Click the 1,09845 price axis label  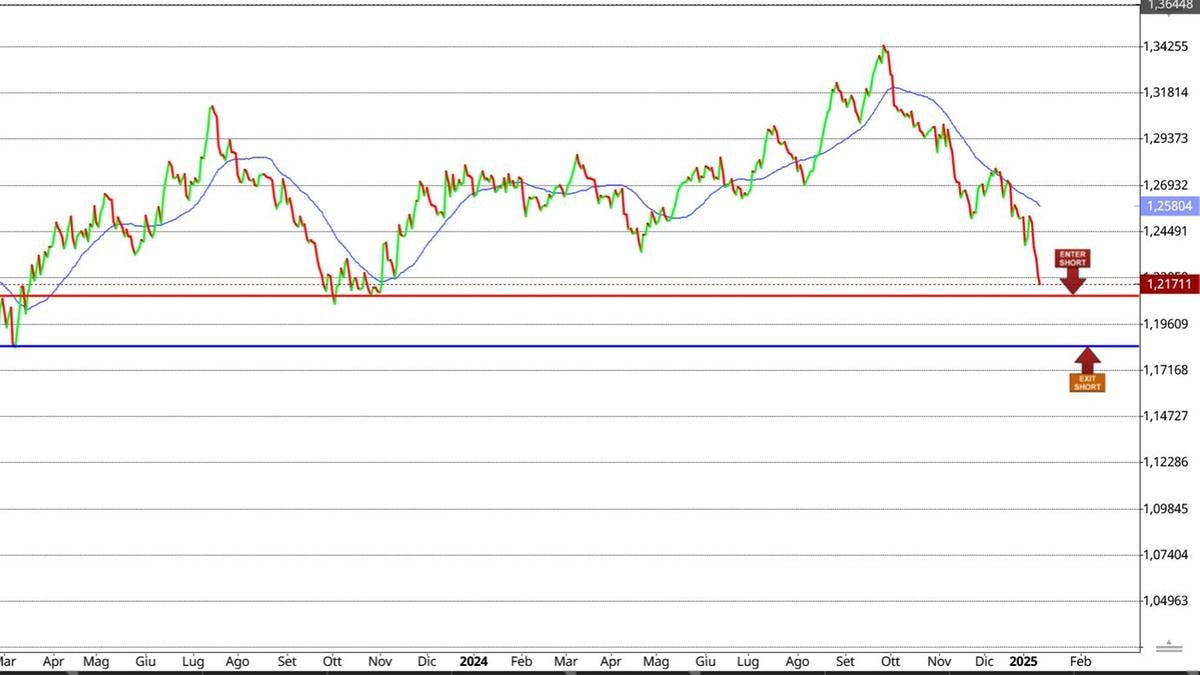coord(1168,508)
